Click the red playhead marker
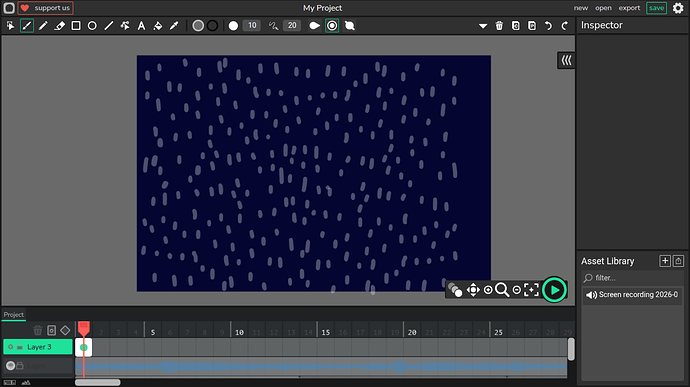The width and height of the screenshot is (690, 387). (x=84, y=328)
